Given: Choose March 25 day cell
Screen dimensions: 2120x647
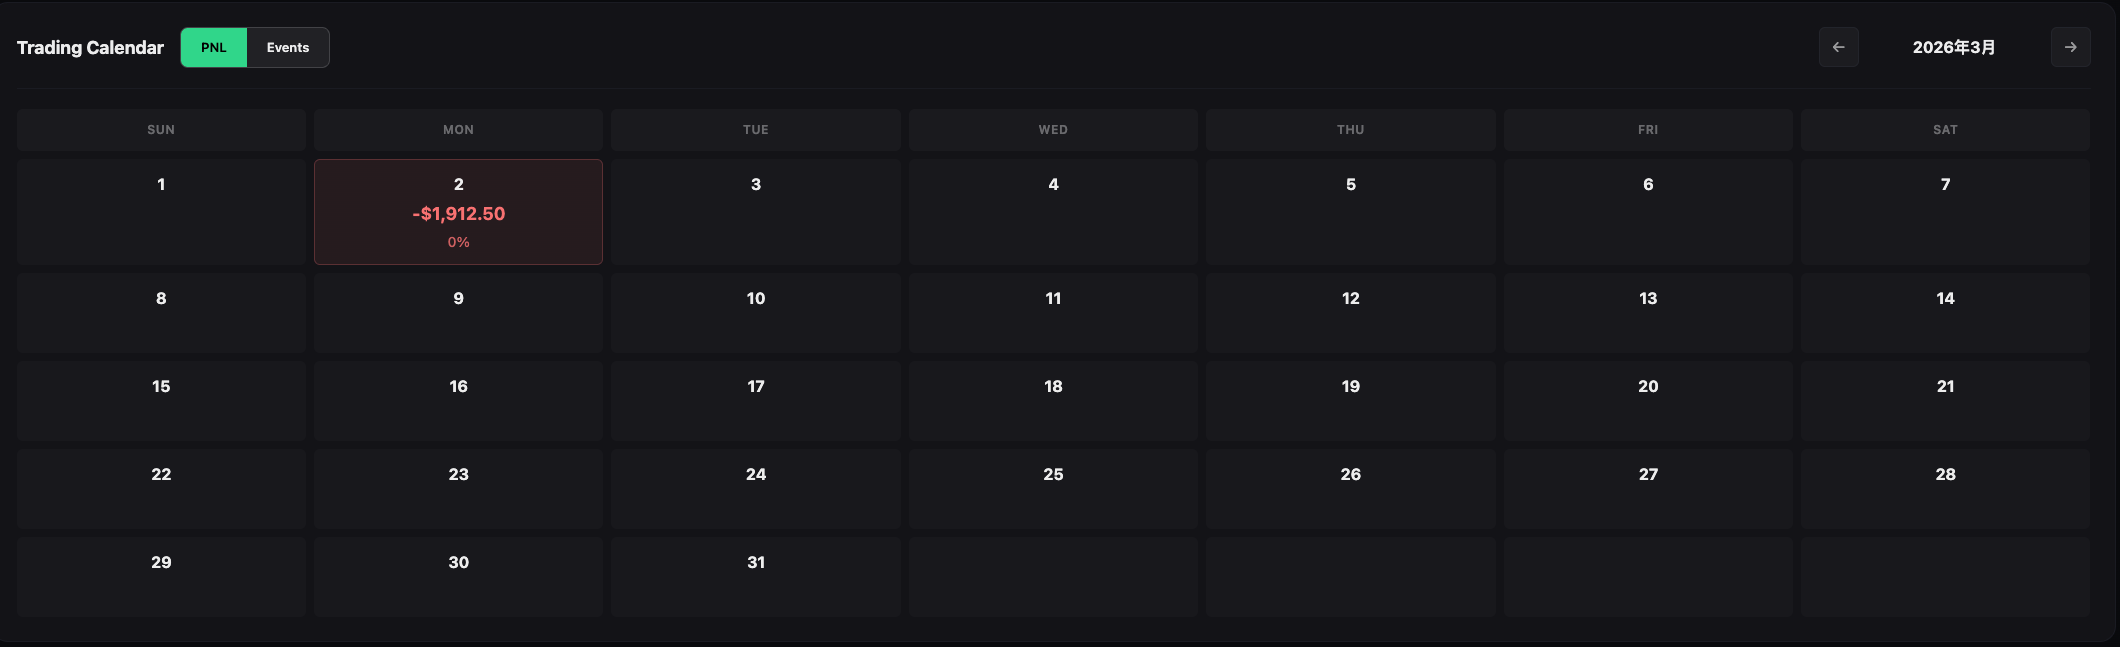Looking at the screenshot, I should (x=1053, y=488).
